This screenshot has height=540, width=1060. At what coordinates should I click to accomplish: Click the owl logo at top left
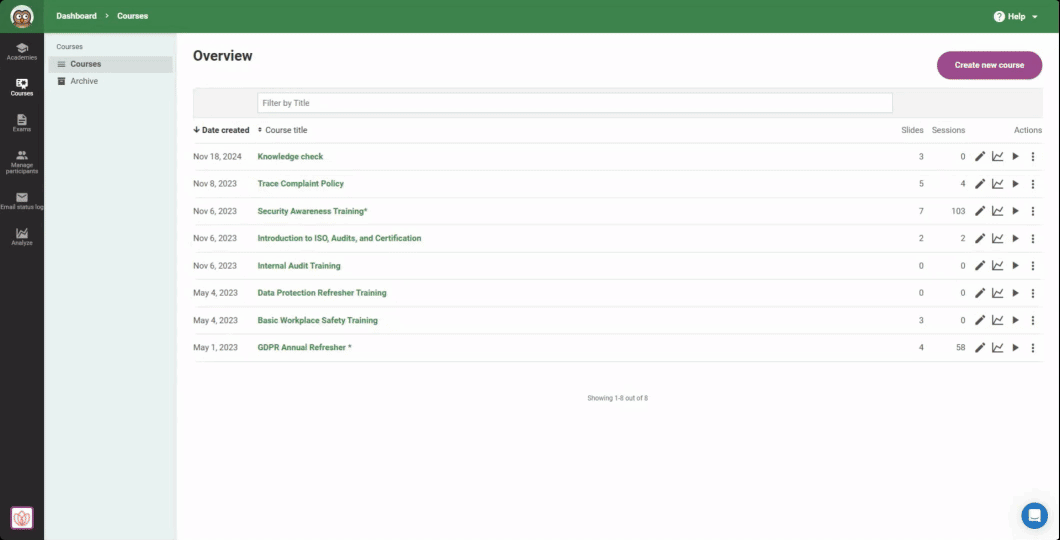[x=21, y=16]
